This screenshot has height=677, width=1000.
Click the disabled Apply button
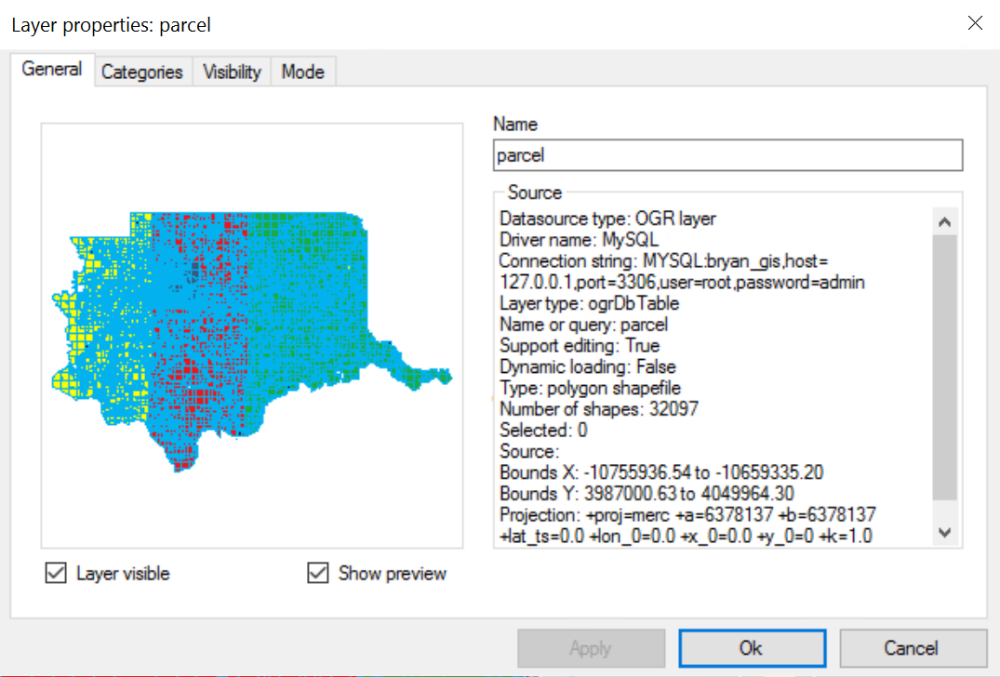click(590, 648)
